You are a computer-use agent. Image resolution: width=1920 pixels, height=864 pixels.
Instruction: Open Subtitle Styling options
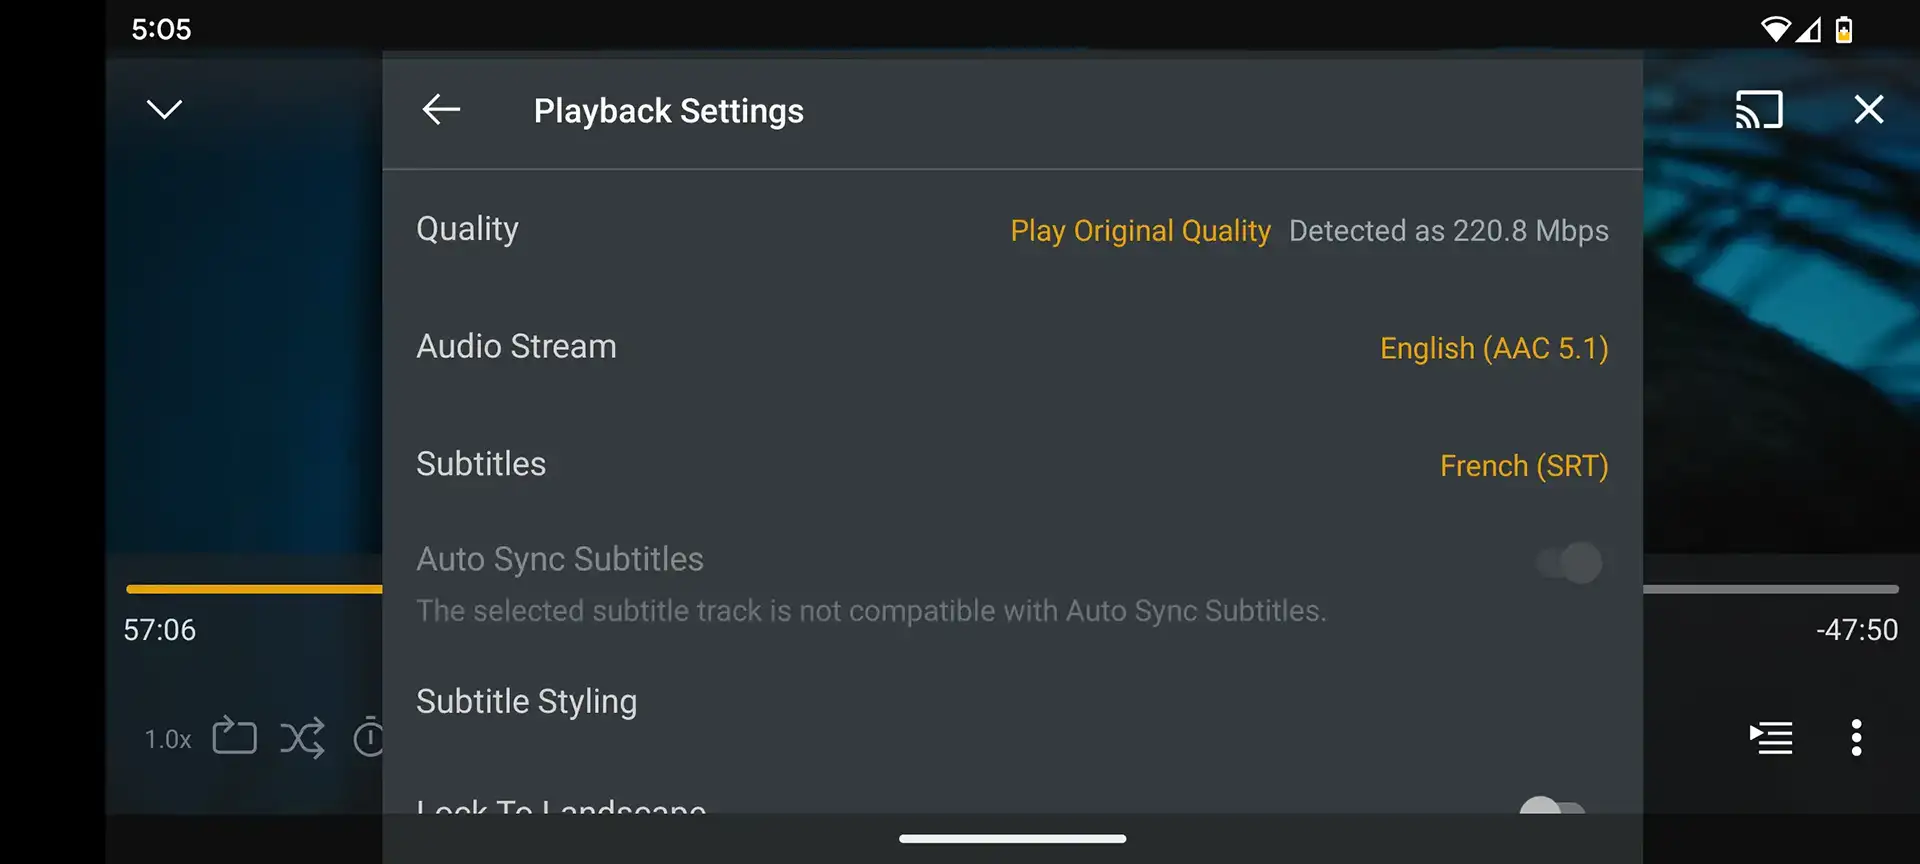click(x=527, y=701)
